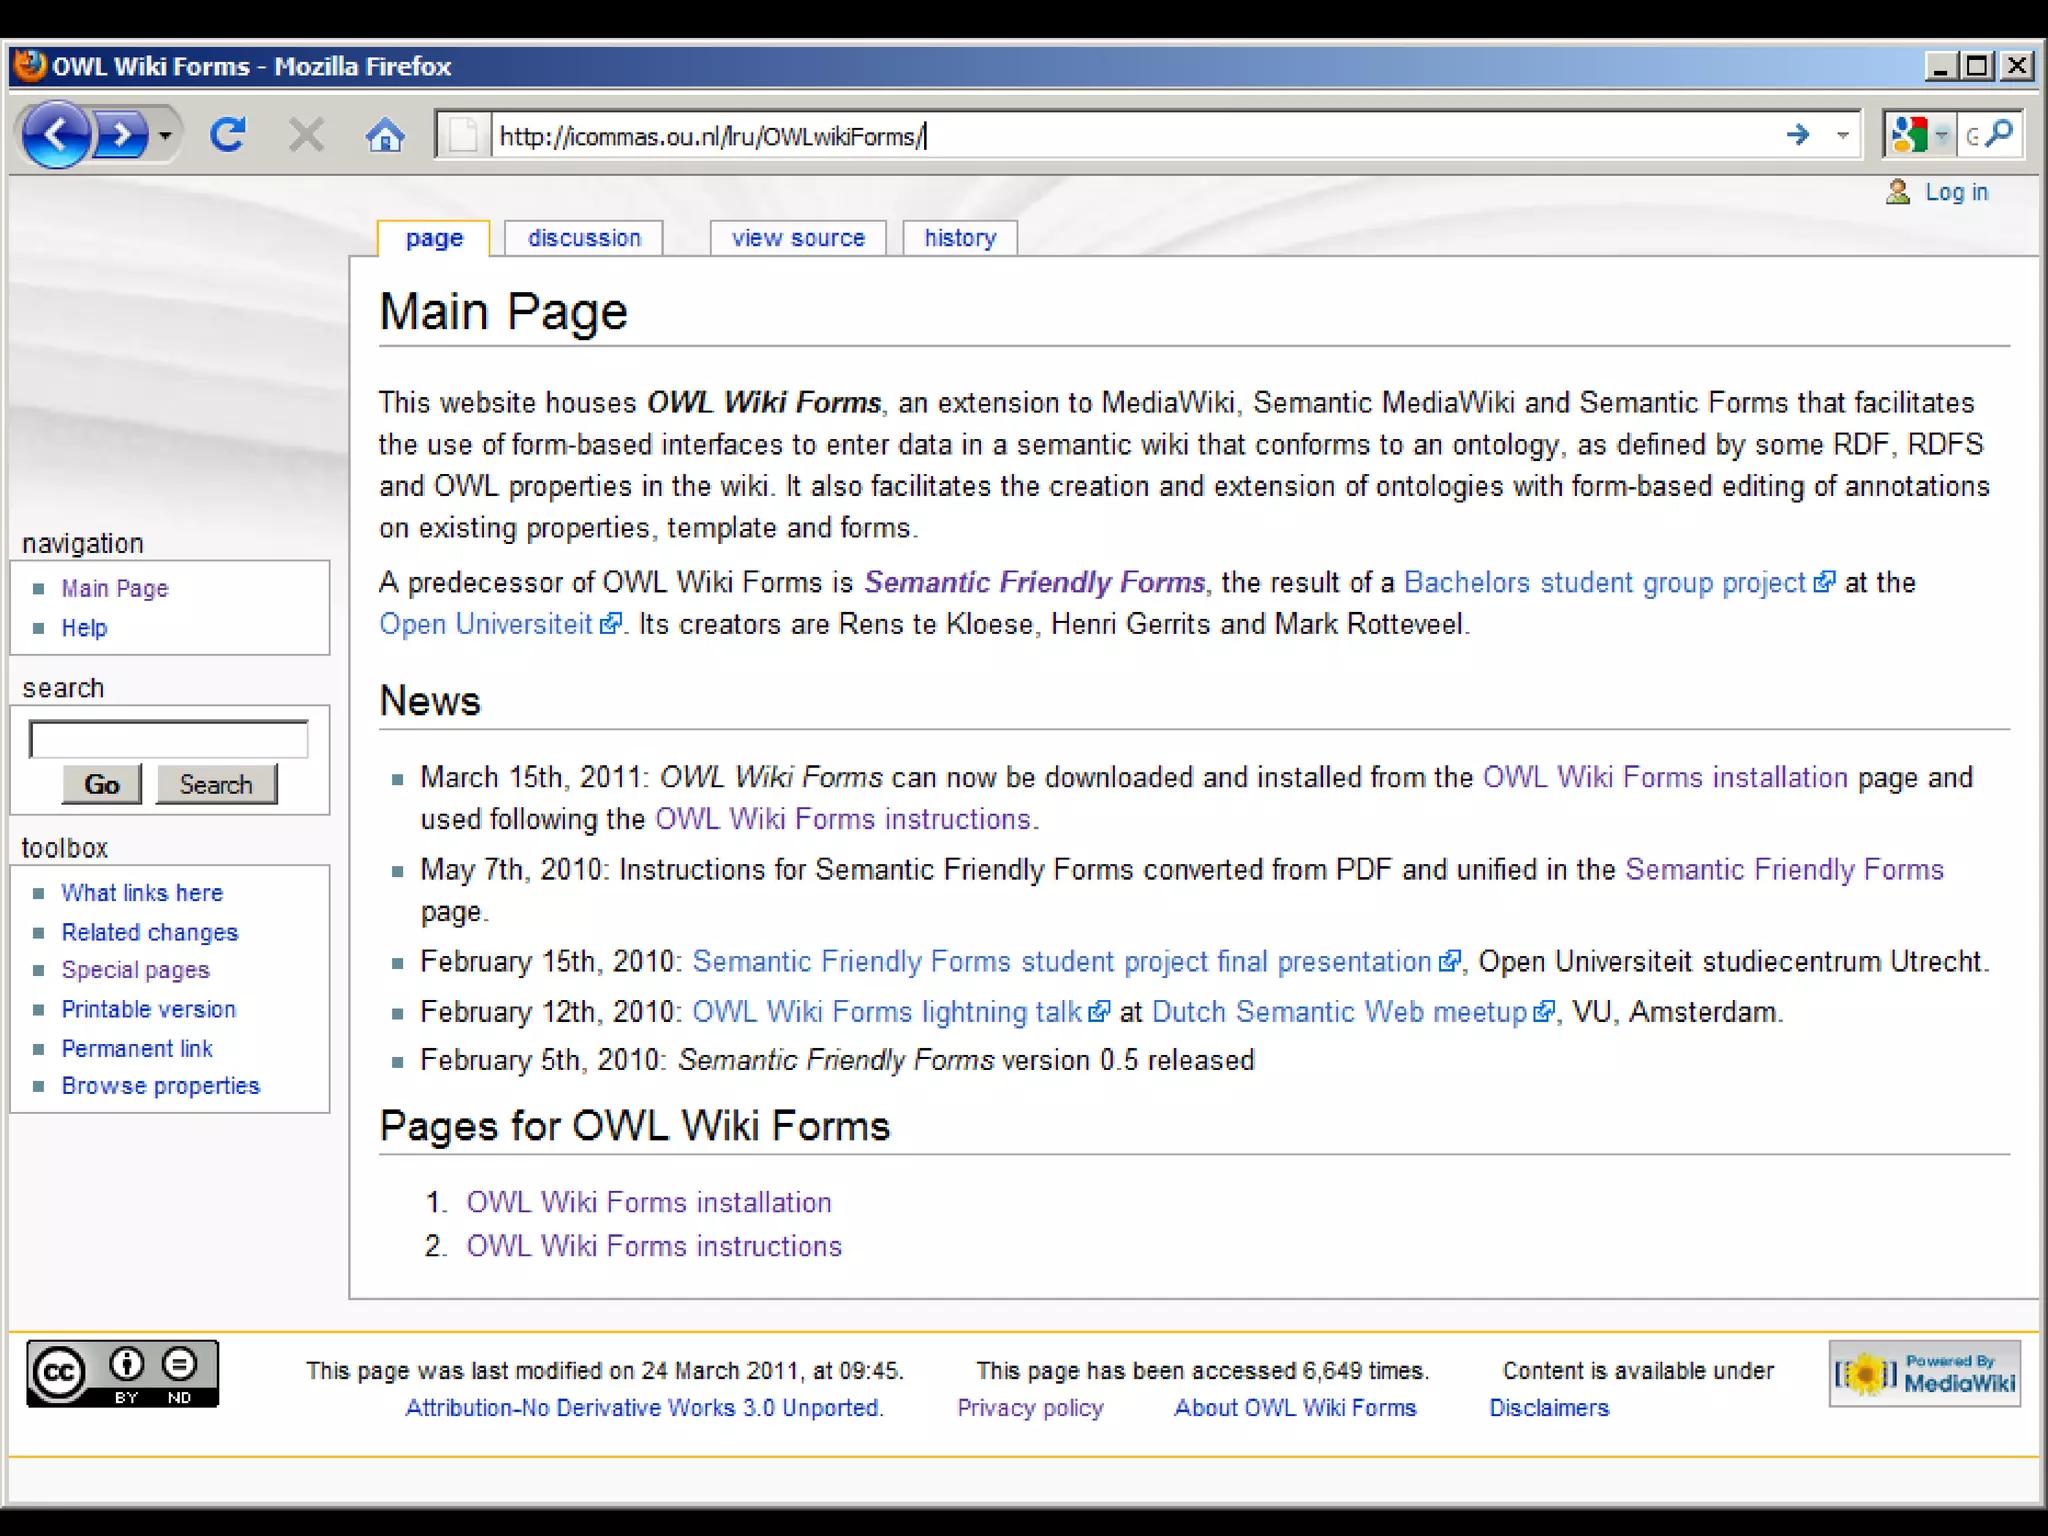This screenshot has height=1536, width=2048.
Task: Open the view source tab
Action: click(797, 238)
